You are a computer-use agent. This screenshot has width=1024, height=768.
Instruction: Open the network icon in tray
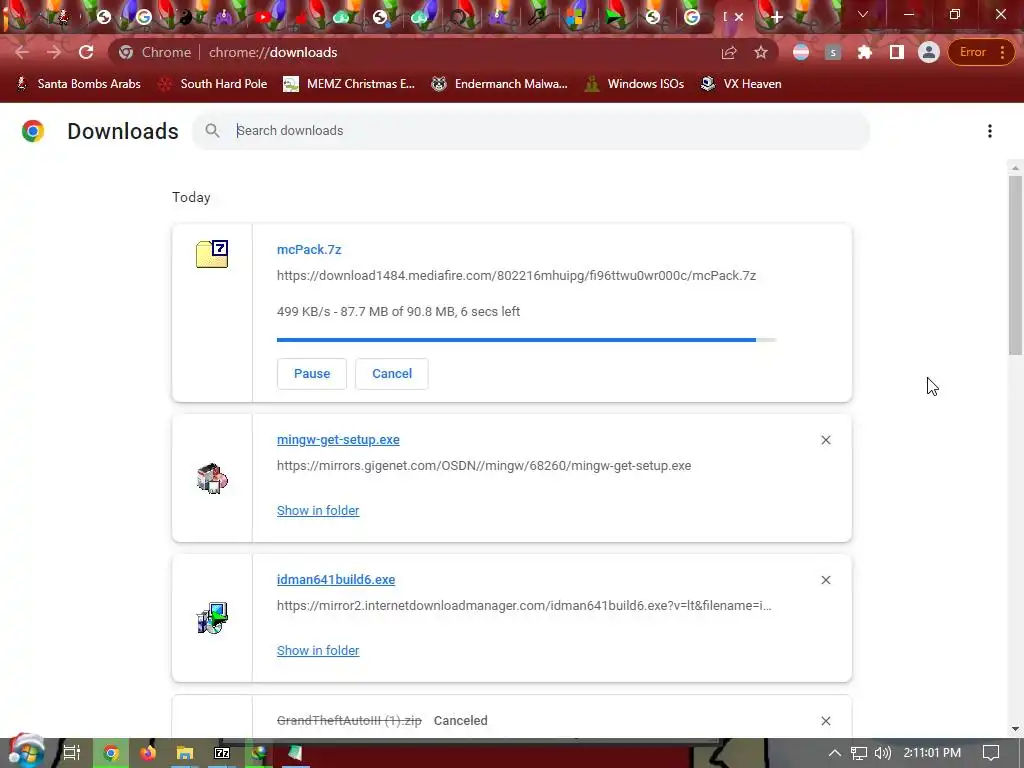point(858,753)
